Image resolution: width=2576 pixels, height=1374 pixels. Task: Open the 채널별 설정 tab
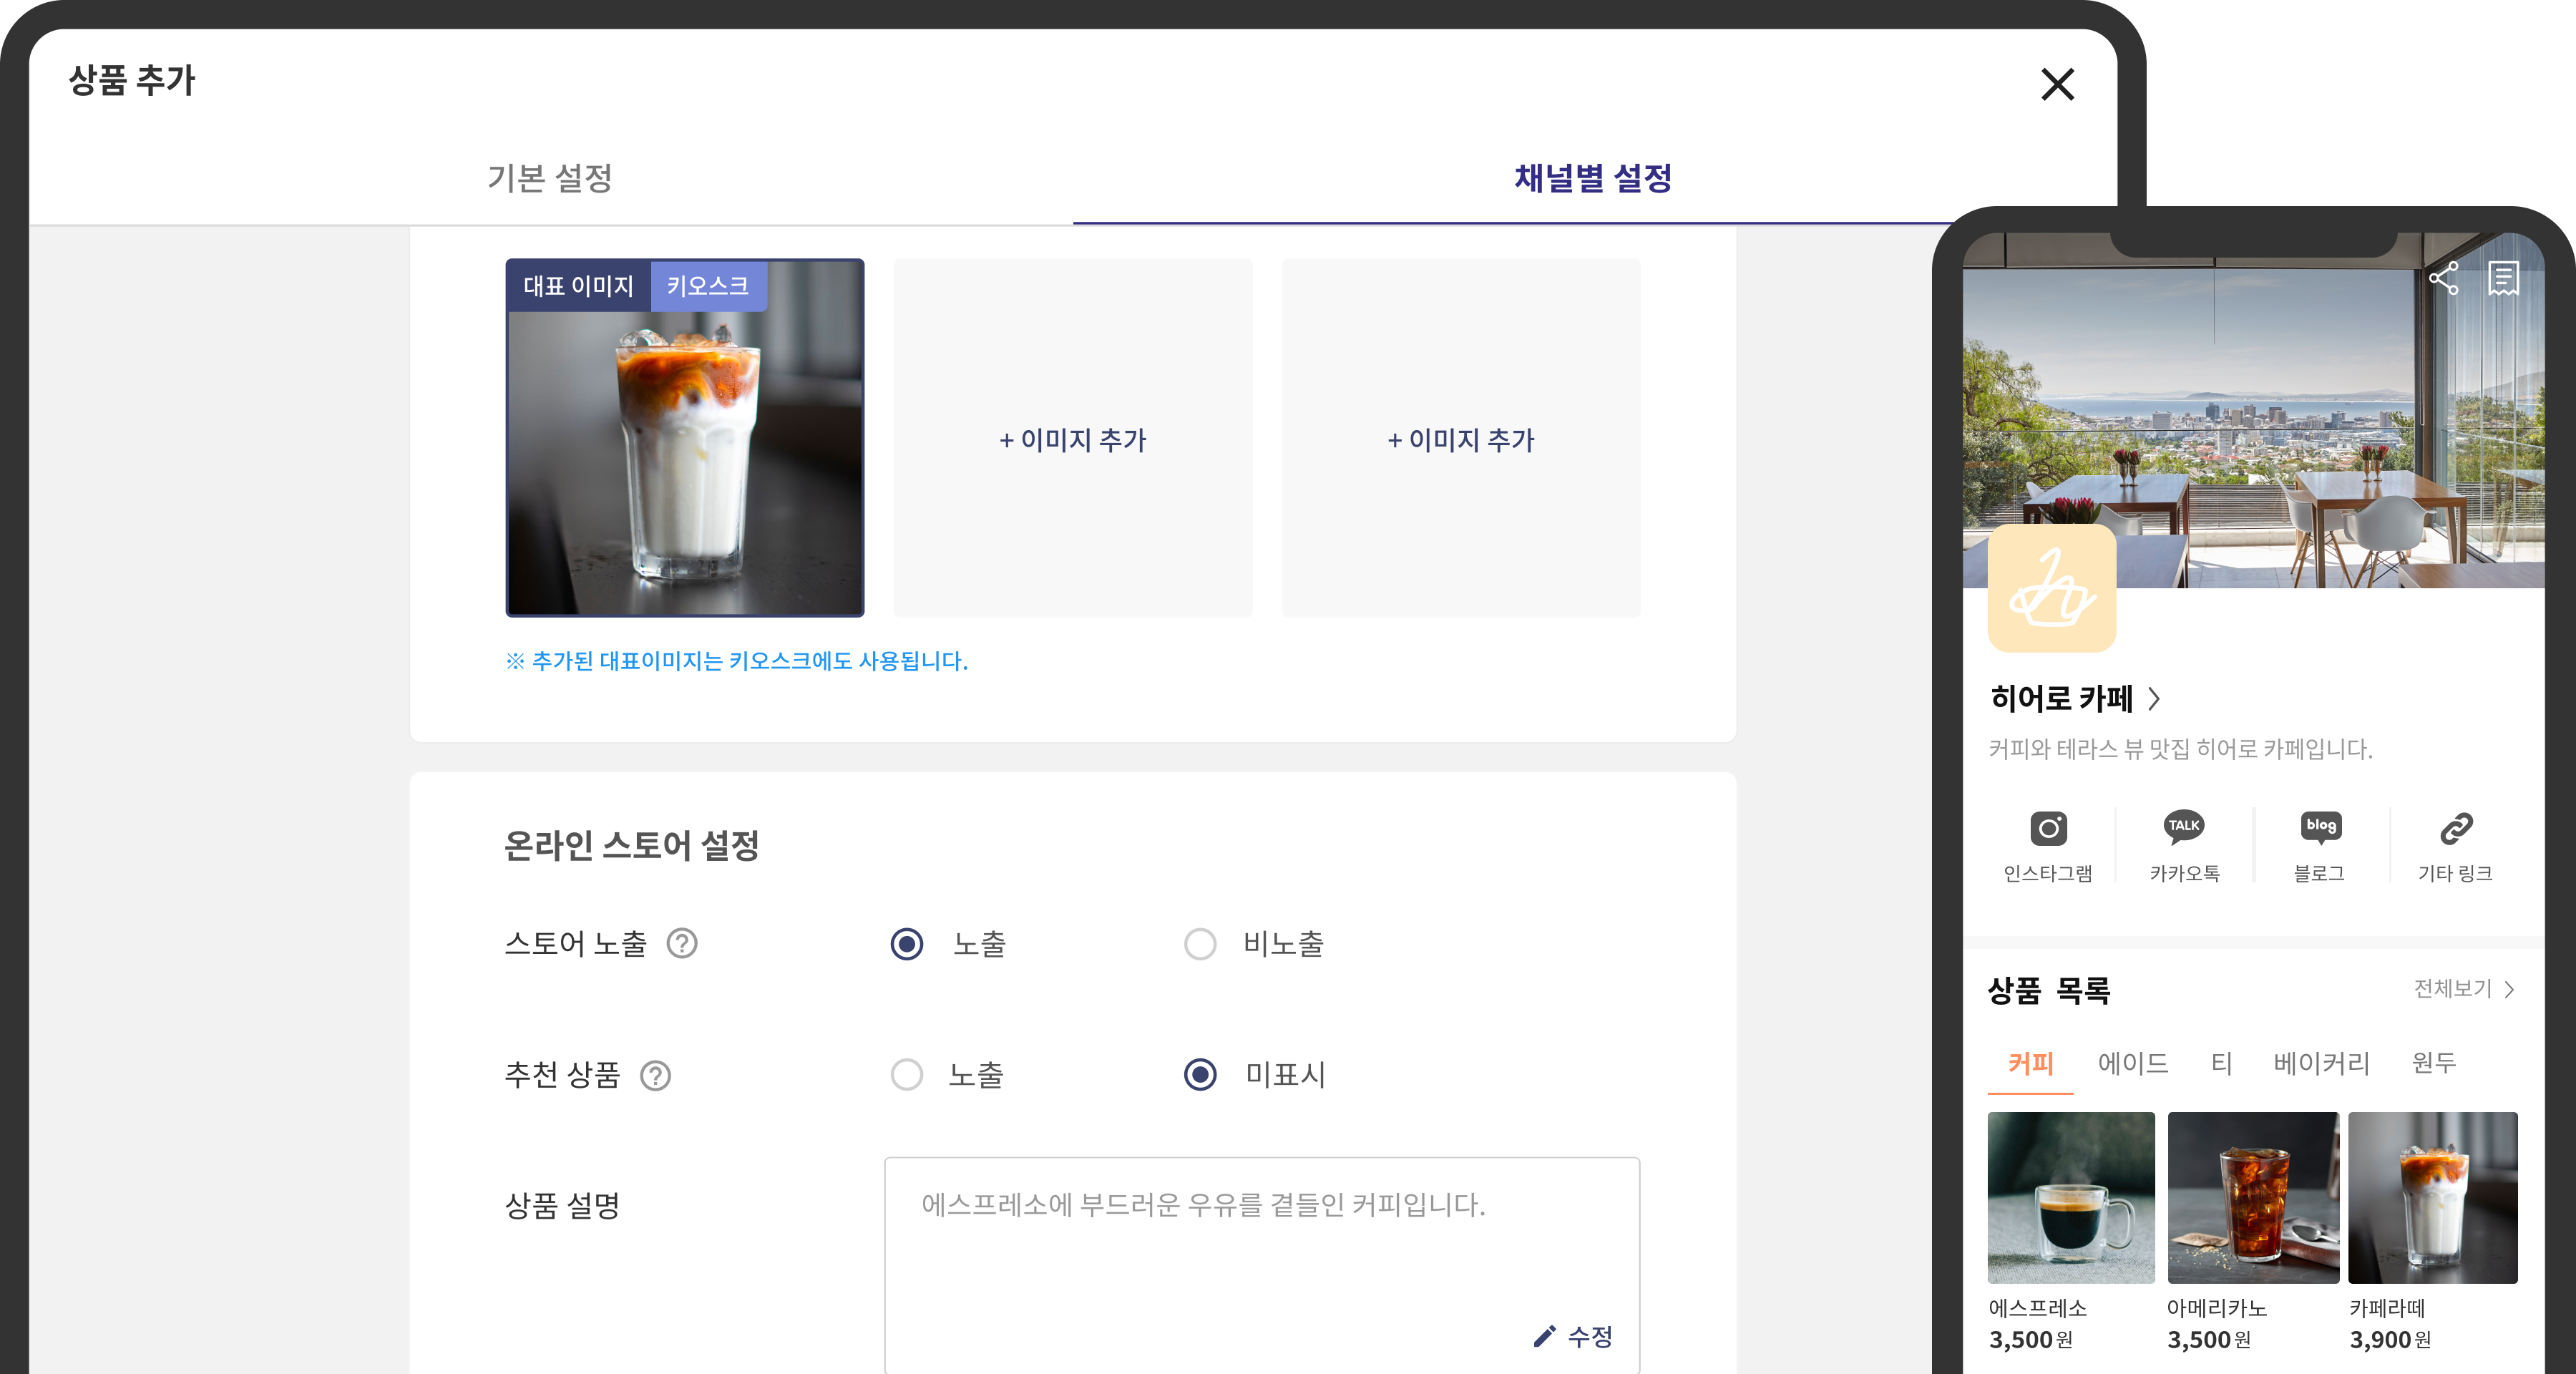tap(1593, 178)
